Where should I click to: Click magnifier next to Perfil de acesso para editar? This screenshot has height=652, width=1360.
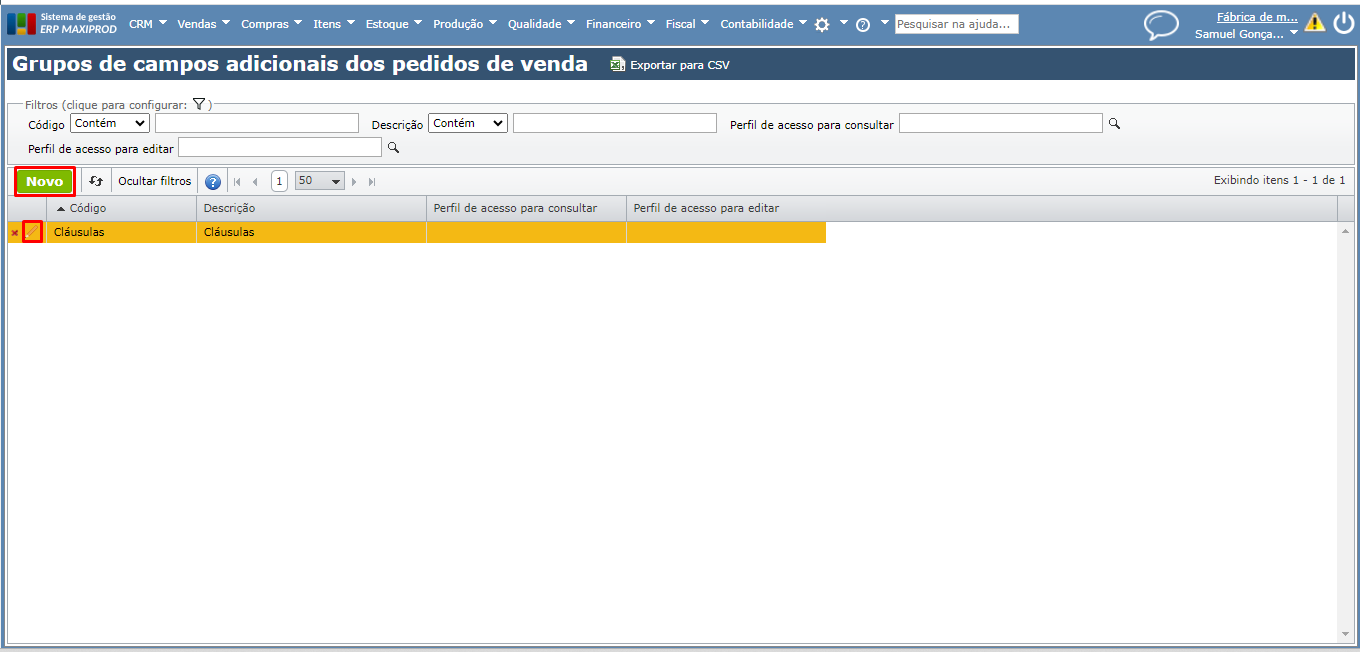pos(393,148)
